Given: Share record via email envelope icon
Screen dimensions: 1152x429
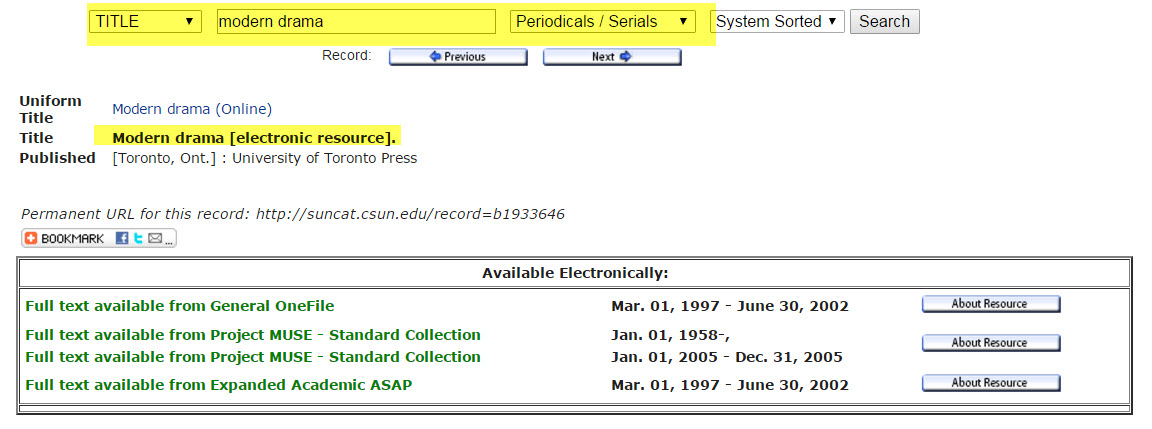Looking at the screenshot, I should (x=155, y=239).
